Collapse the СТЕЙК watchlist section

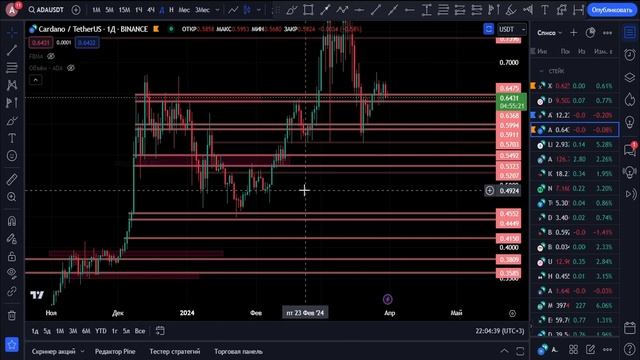(x=541, y=71)
